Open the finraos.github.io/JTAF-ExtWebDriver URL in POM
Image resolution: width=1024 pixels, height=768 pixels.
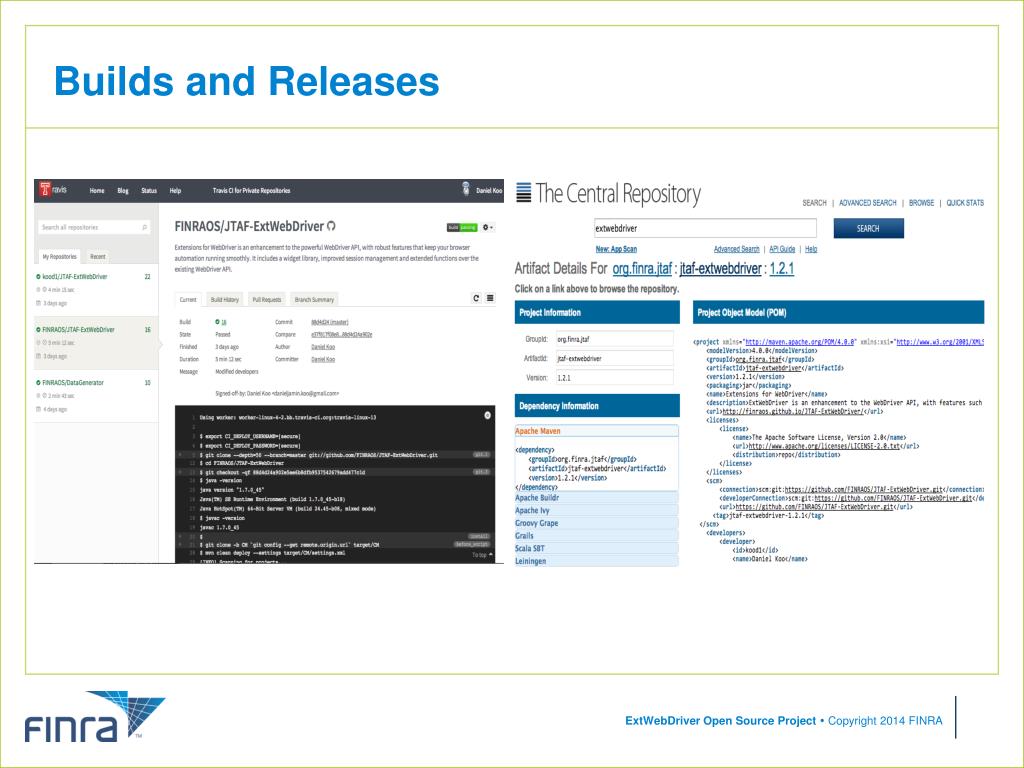[x=792, y=411]
